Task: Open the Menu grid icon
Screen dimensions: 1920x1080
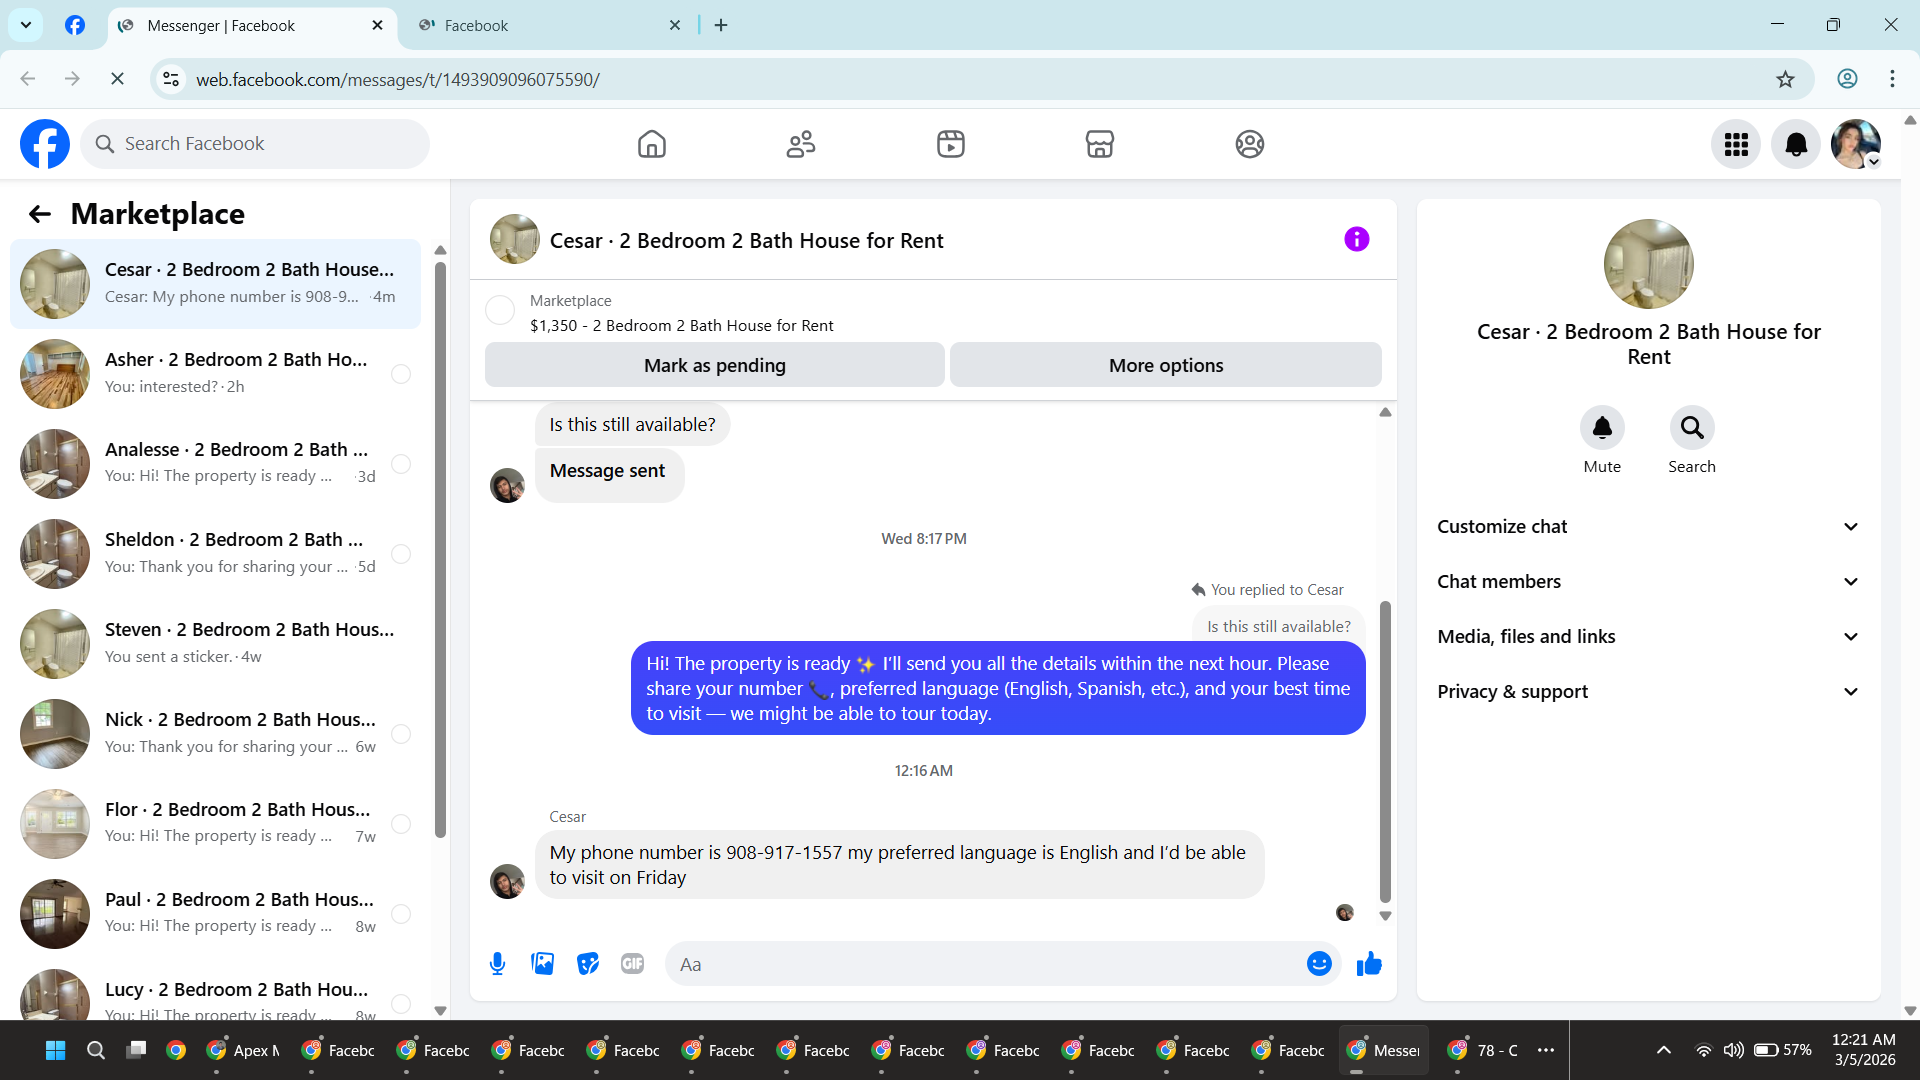Action: pyautogui.click(x=1736, y=144)
